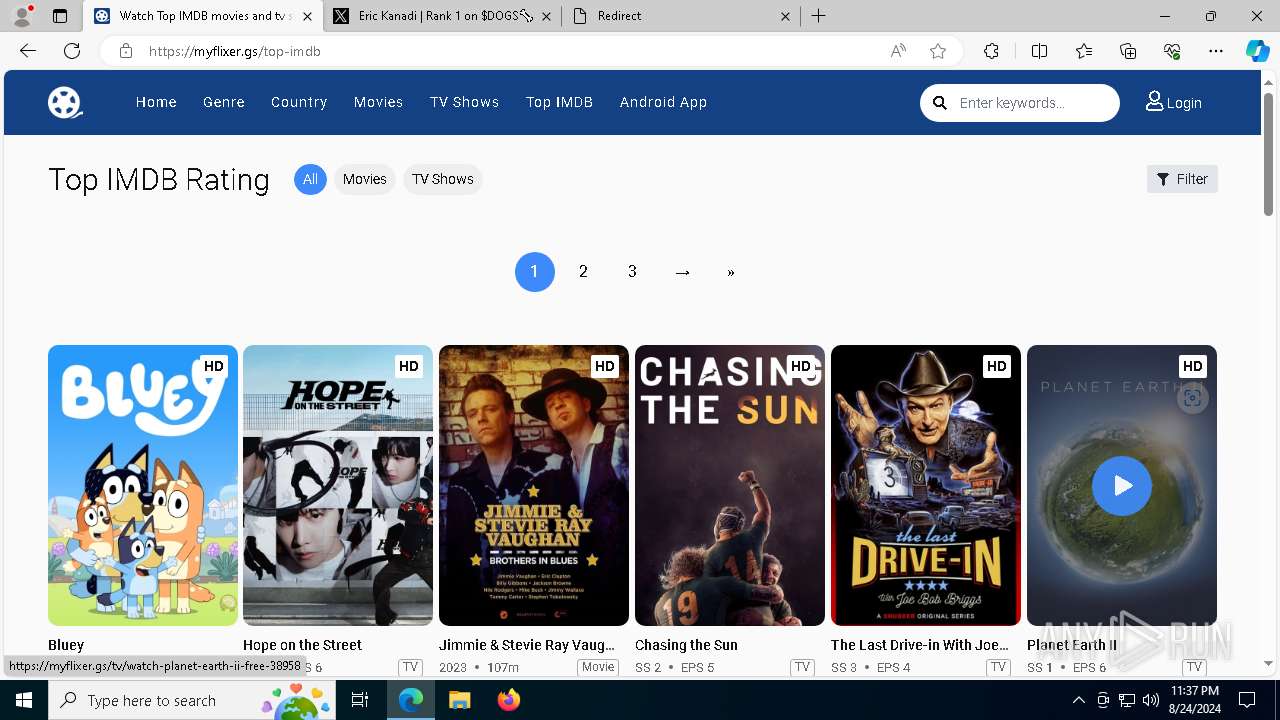The height and width of the screenshot is (720, 1280).
Task: Go to next page arrow
Action: (x=682, y=272)
